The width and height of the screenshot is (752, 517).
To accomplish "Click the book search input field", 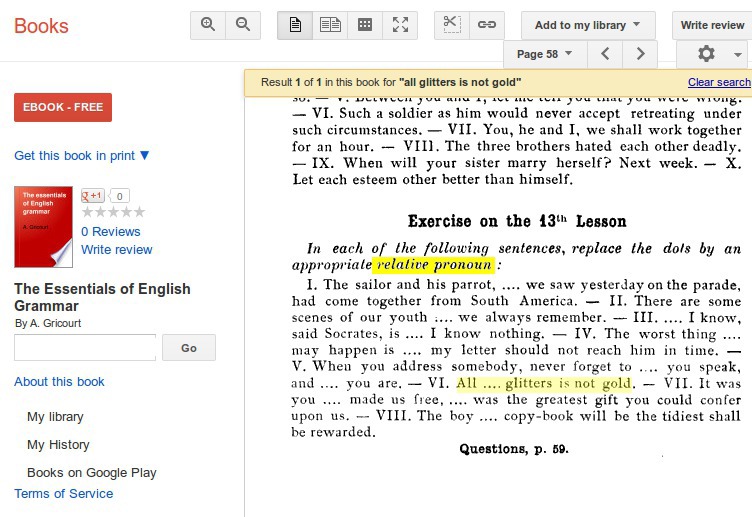I will point(85,347).
